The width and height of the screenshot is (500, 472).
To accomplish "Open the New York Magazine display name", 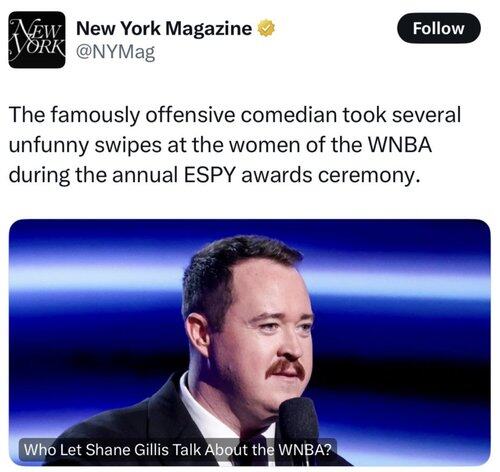I will pos(164,28).
